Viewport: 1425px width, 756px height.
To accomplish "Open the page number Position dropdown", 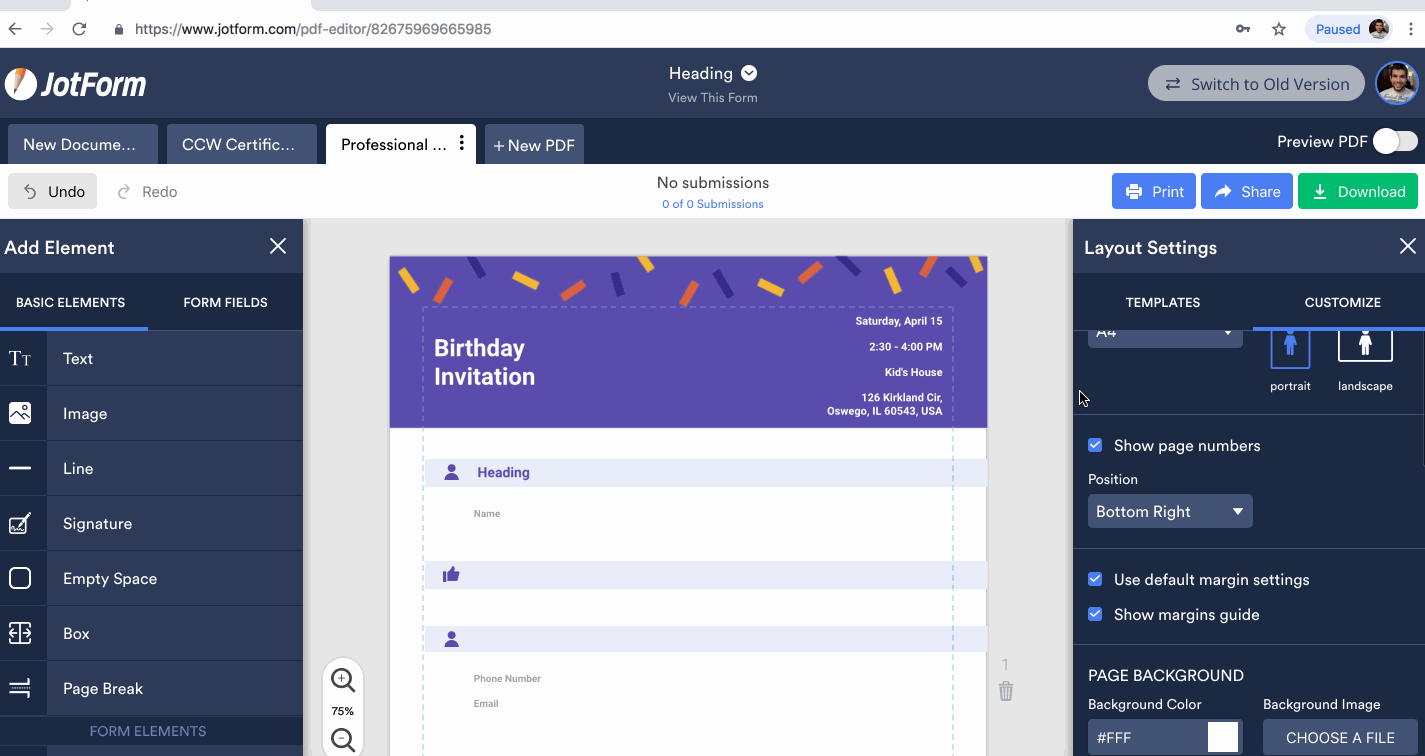I will point(1170,511).
